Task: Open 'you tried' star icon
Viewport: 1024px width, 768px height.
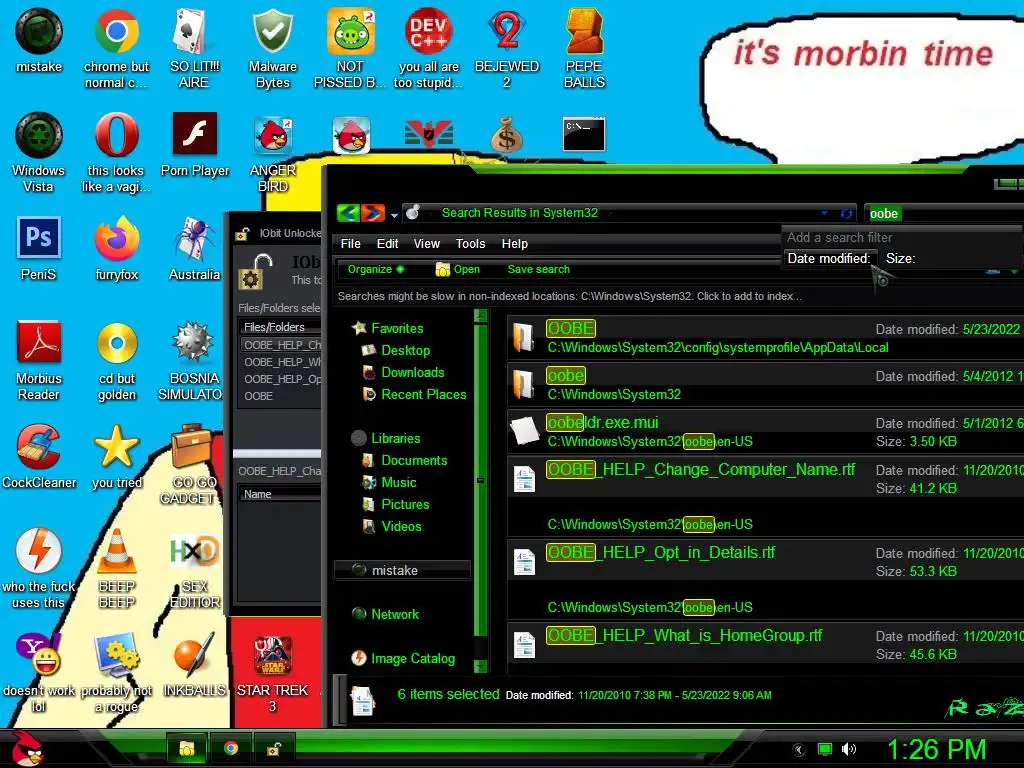Action: tap(117, 457)
